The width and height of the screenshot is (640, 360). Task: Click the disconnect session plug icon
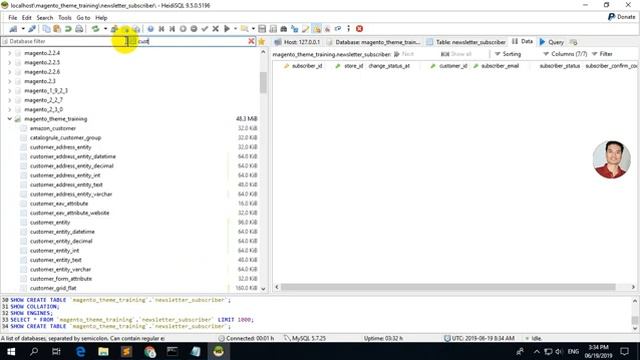(32, 29)
